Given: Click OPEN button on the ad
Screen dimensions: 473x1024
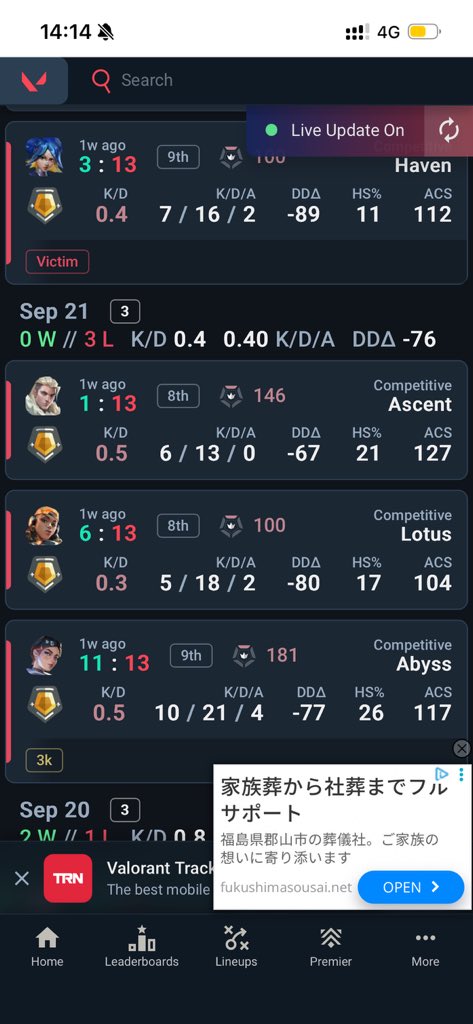Looking at the screenshot, I should 411,887.
